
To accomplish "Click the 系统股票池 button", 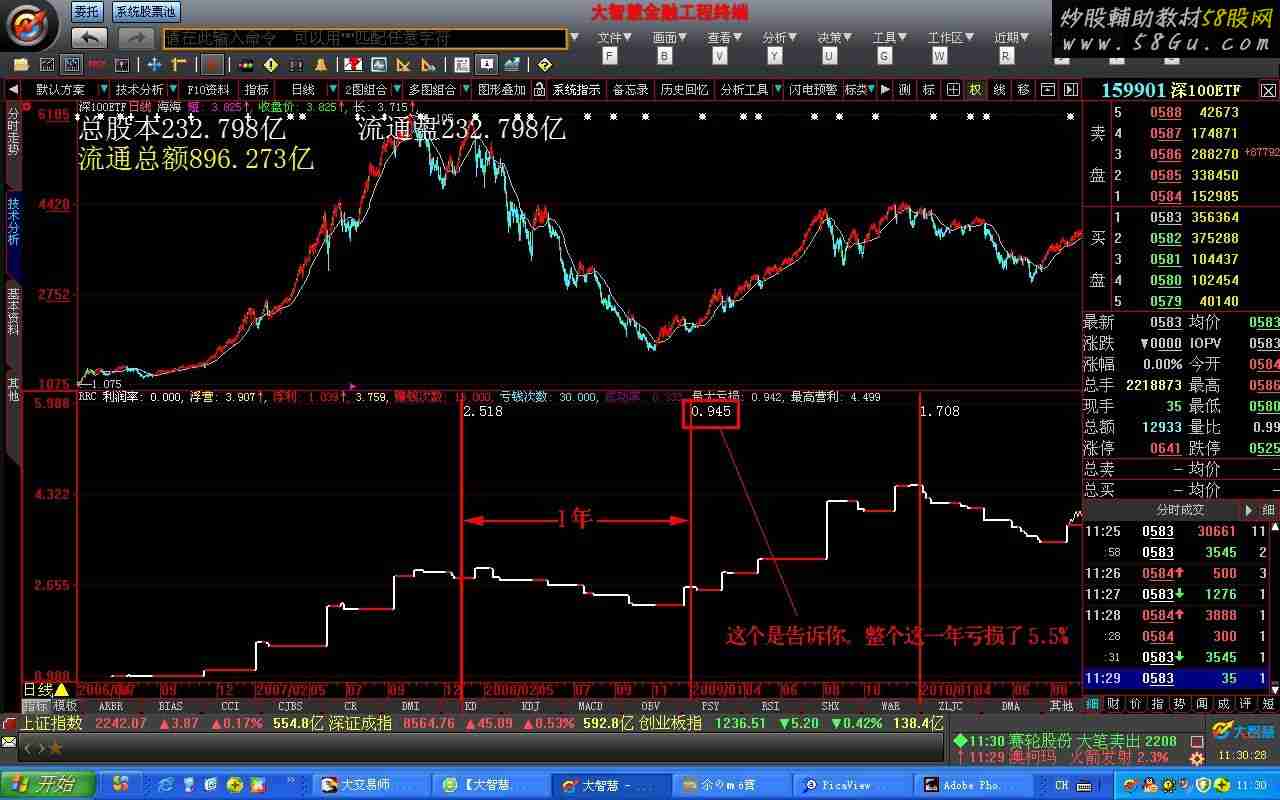I will [144, 12].
